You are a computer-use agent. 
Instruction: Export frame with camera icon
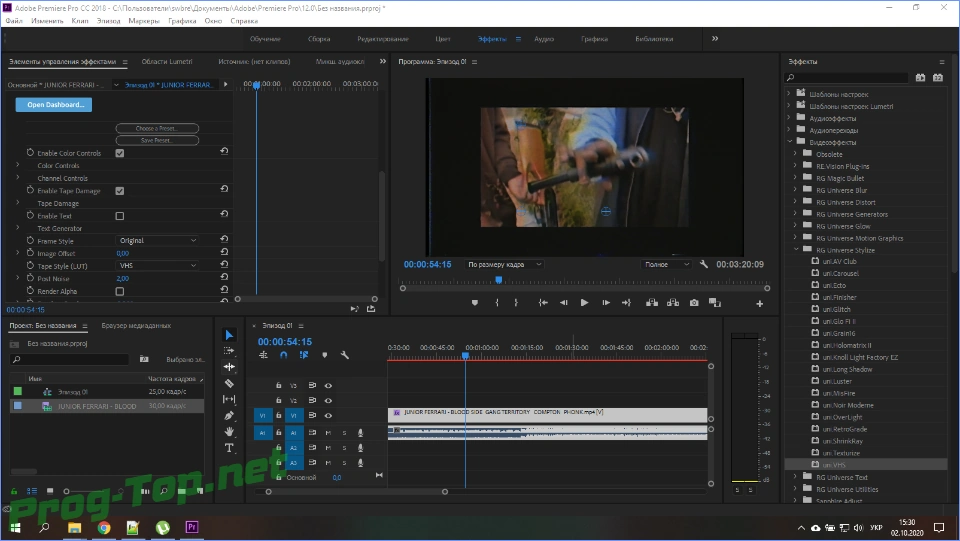694,302
